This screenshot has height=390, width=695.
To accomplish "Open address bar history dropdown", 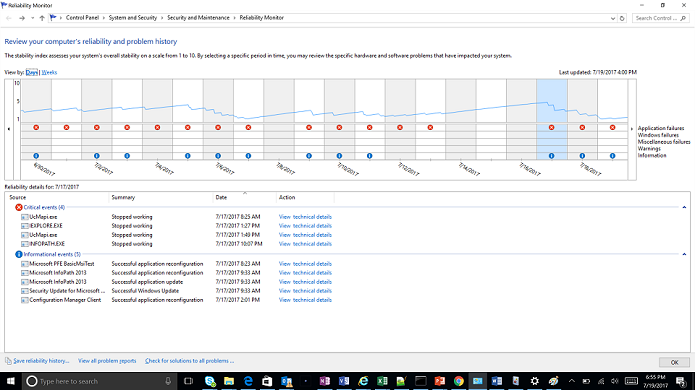I will (613, 18).
